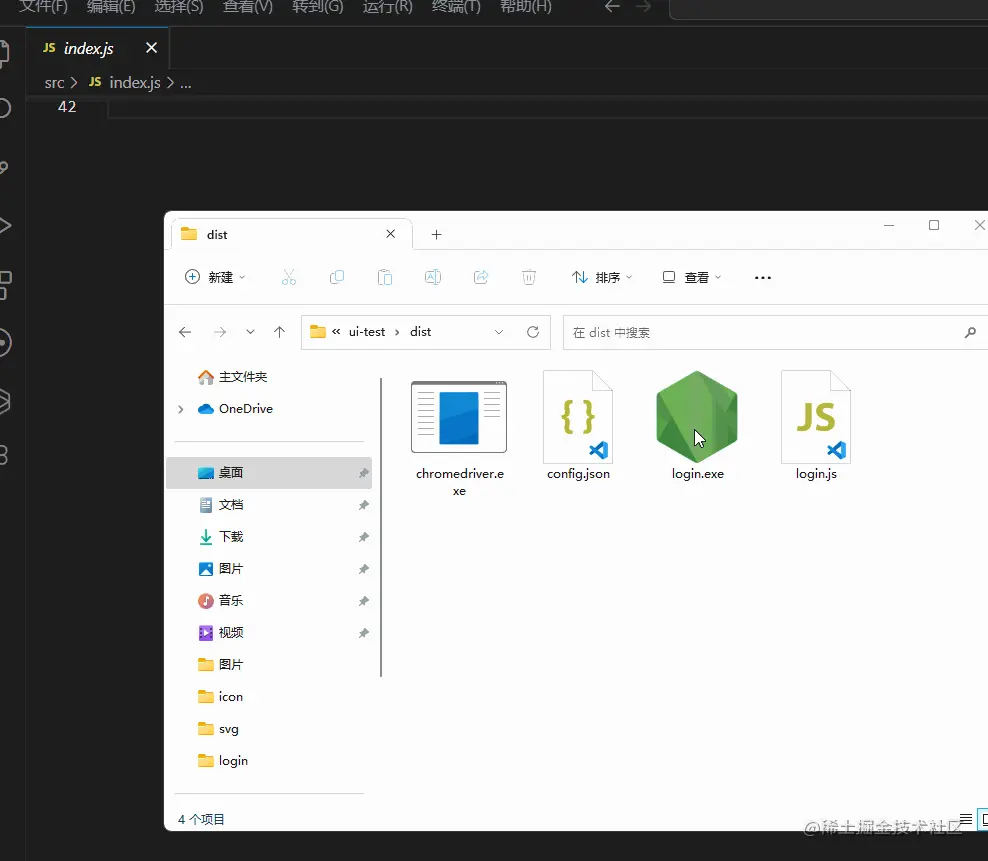Open the New (新建) dropdown
Image resolution: width=988 pixels, height=861 pixels.
click(x=215, y=277)
